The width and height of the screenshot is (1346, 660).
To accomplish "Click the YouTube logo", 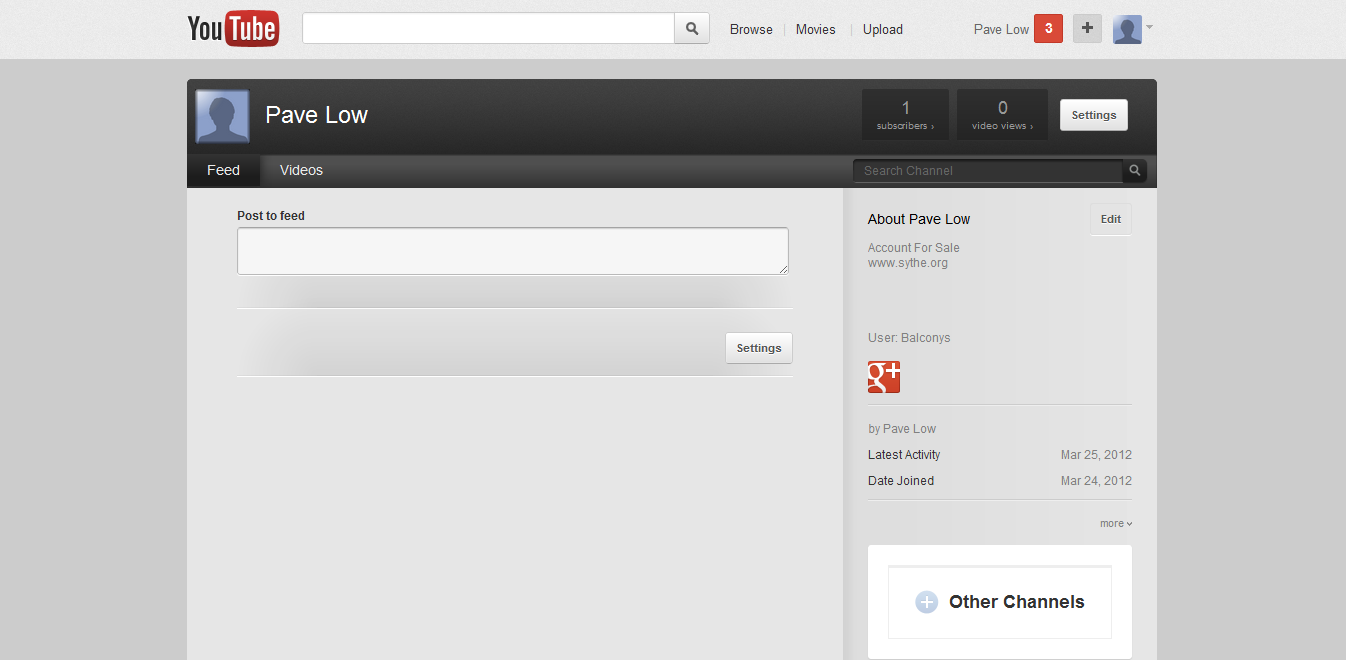I will 233,29.
